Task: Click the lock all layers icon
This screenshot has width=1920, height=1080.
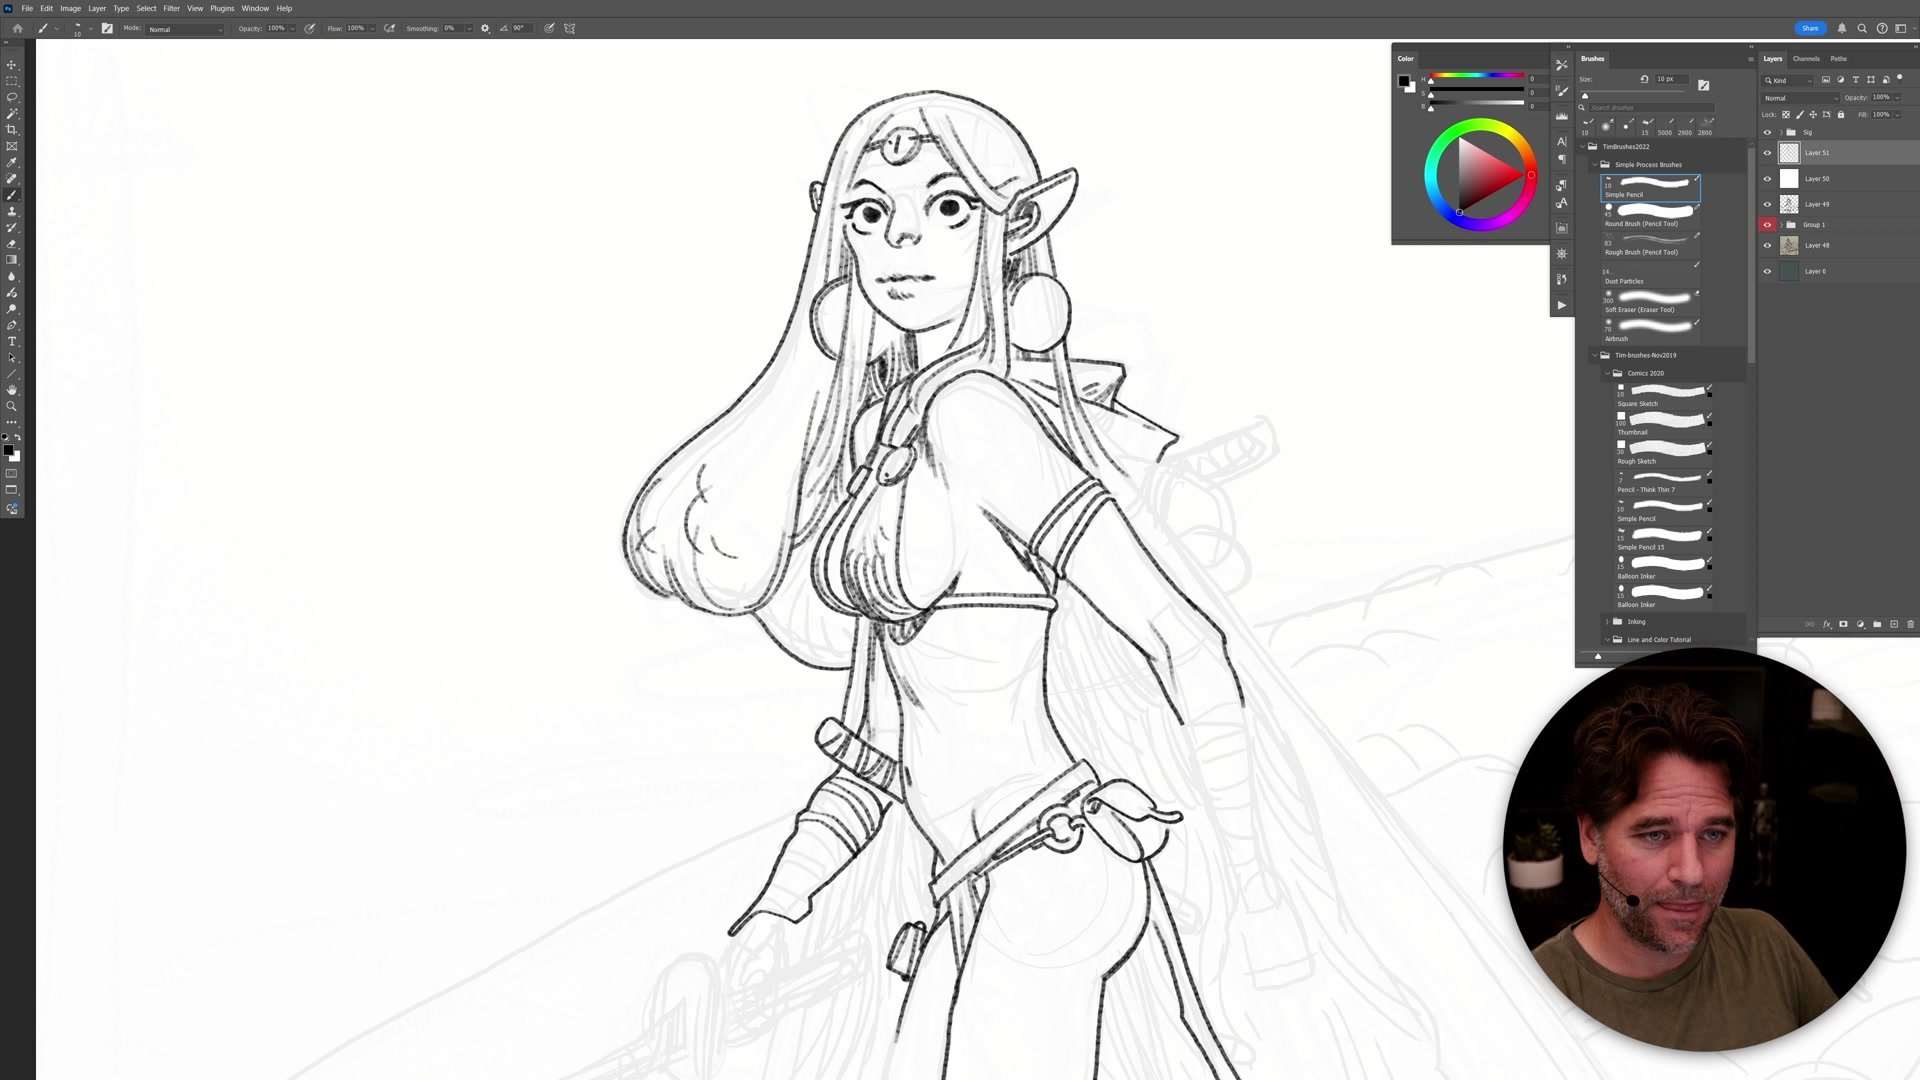Action: coord(1841,114)
